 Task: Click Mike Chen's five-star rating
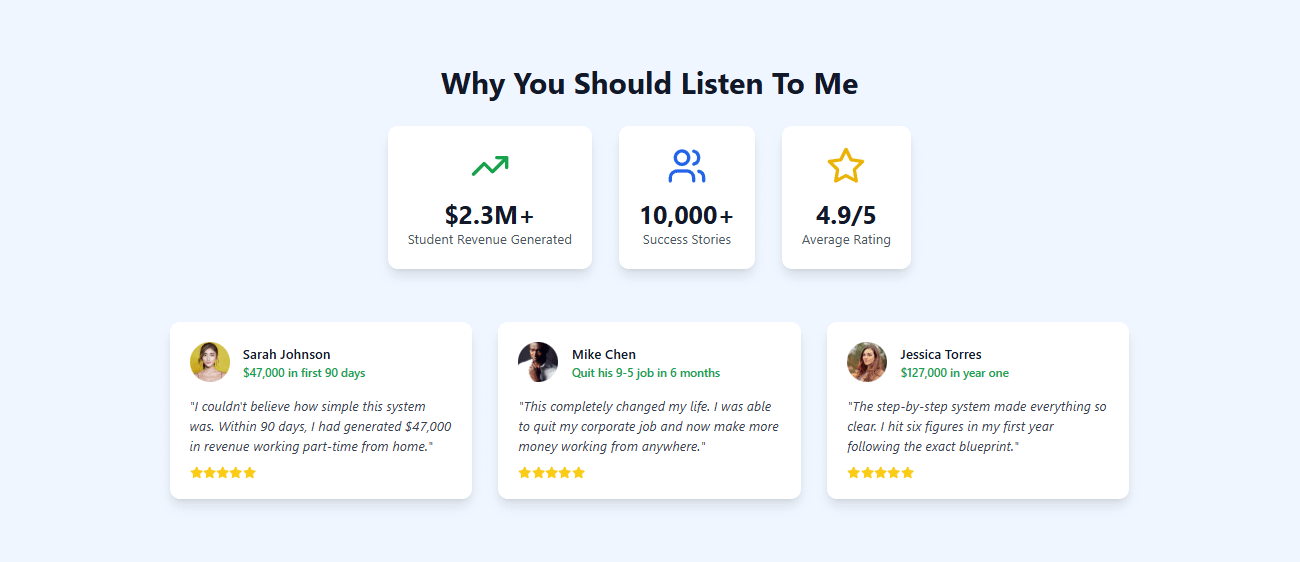coord(551,473)
